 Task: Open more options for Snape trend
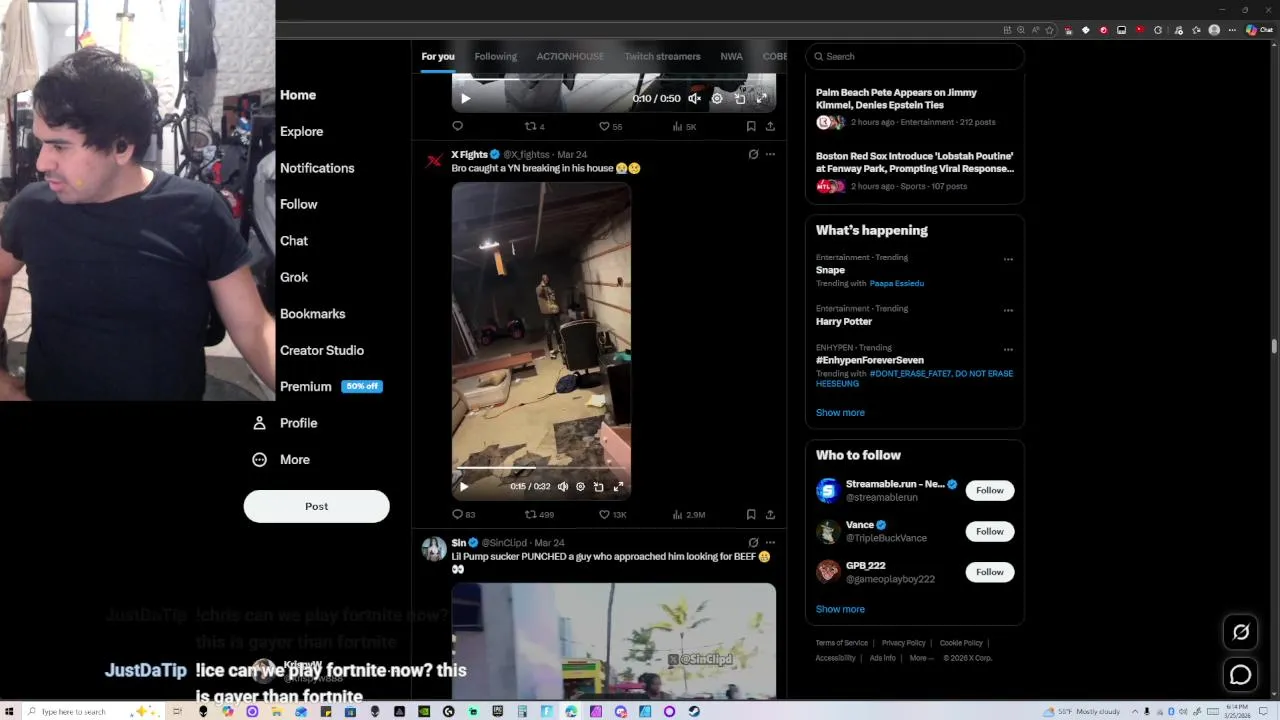click(x=1008, y=259)
